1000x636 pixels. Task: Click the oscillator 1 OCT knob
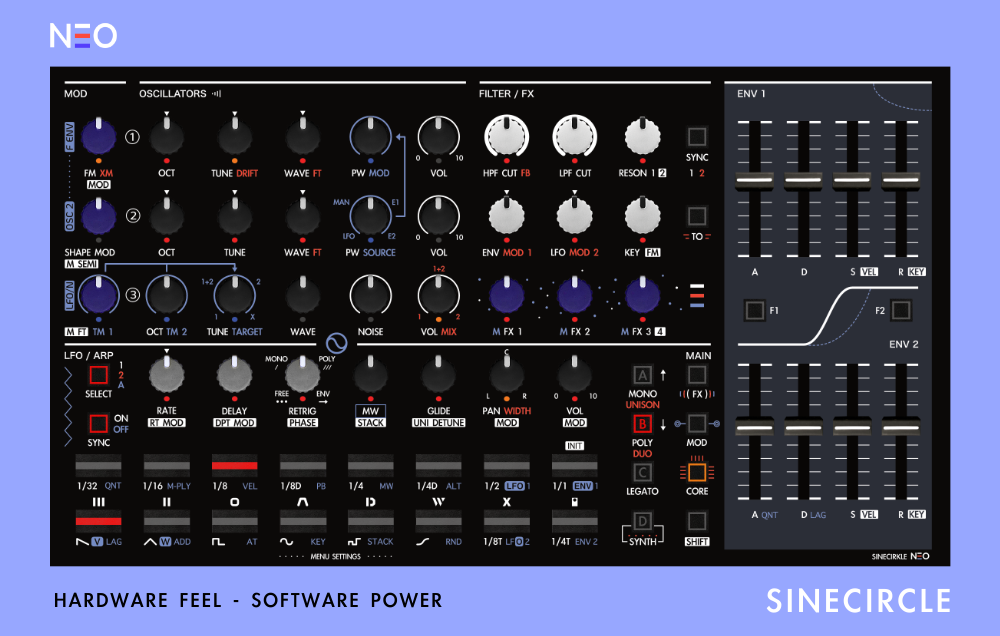(x=166, y=136)
